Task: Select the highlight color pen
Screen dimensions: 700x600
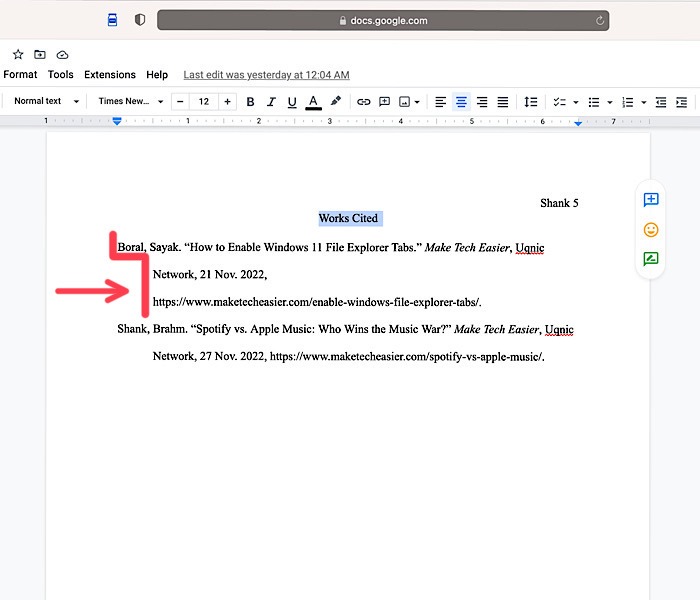Action: [x=336, y=102]
